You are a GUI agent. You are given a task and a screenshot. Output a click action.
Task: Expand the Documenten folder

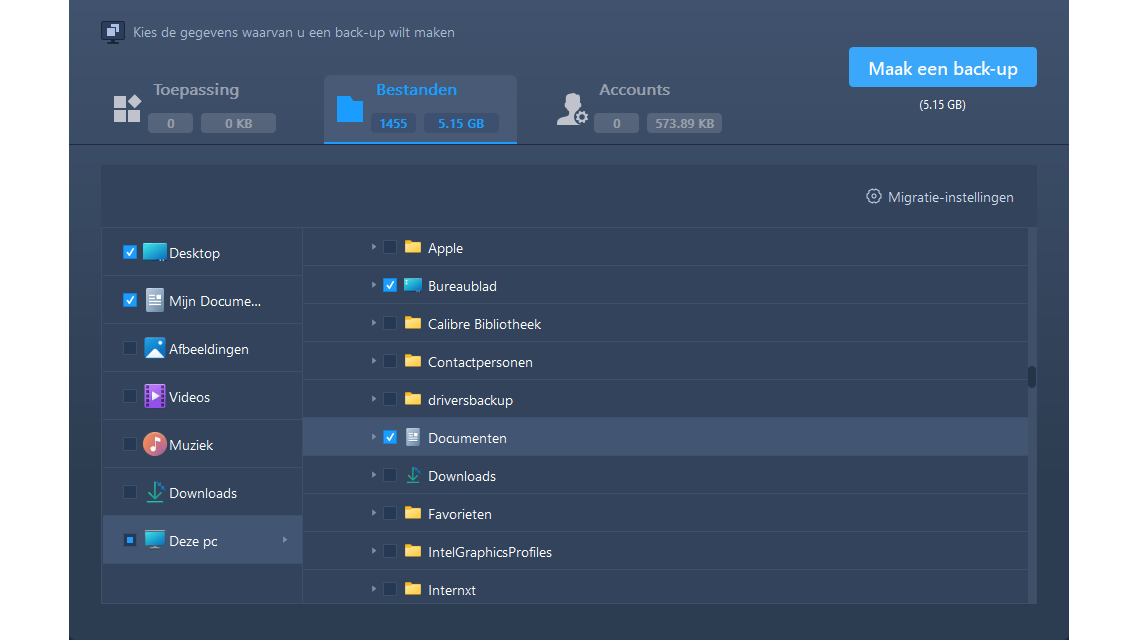(x=374, y=438)
